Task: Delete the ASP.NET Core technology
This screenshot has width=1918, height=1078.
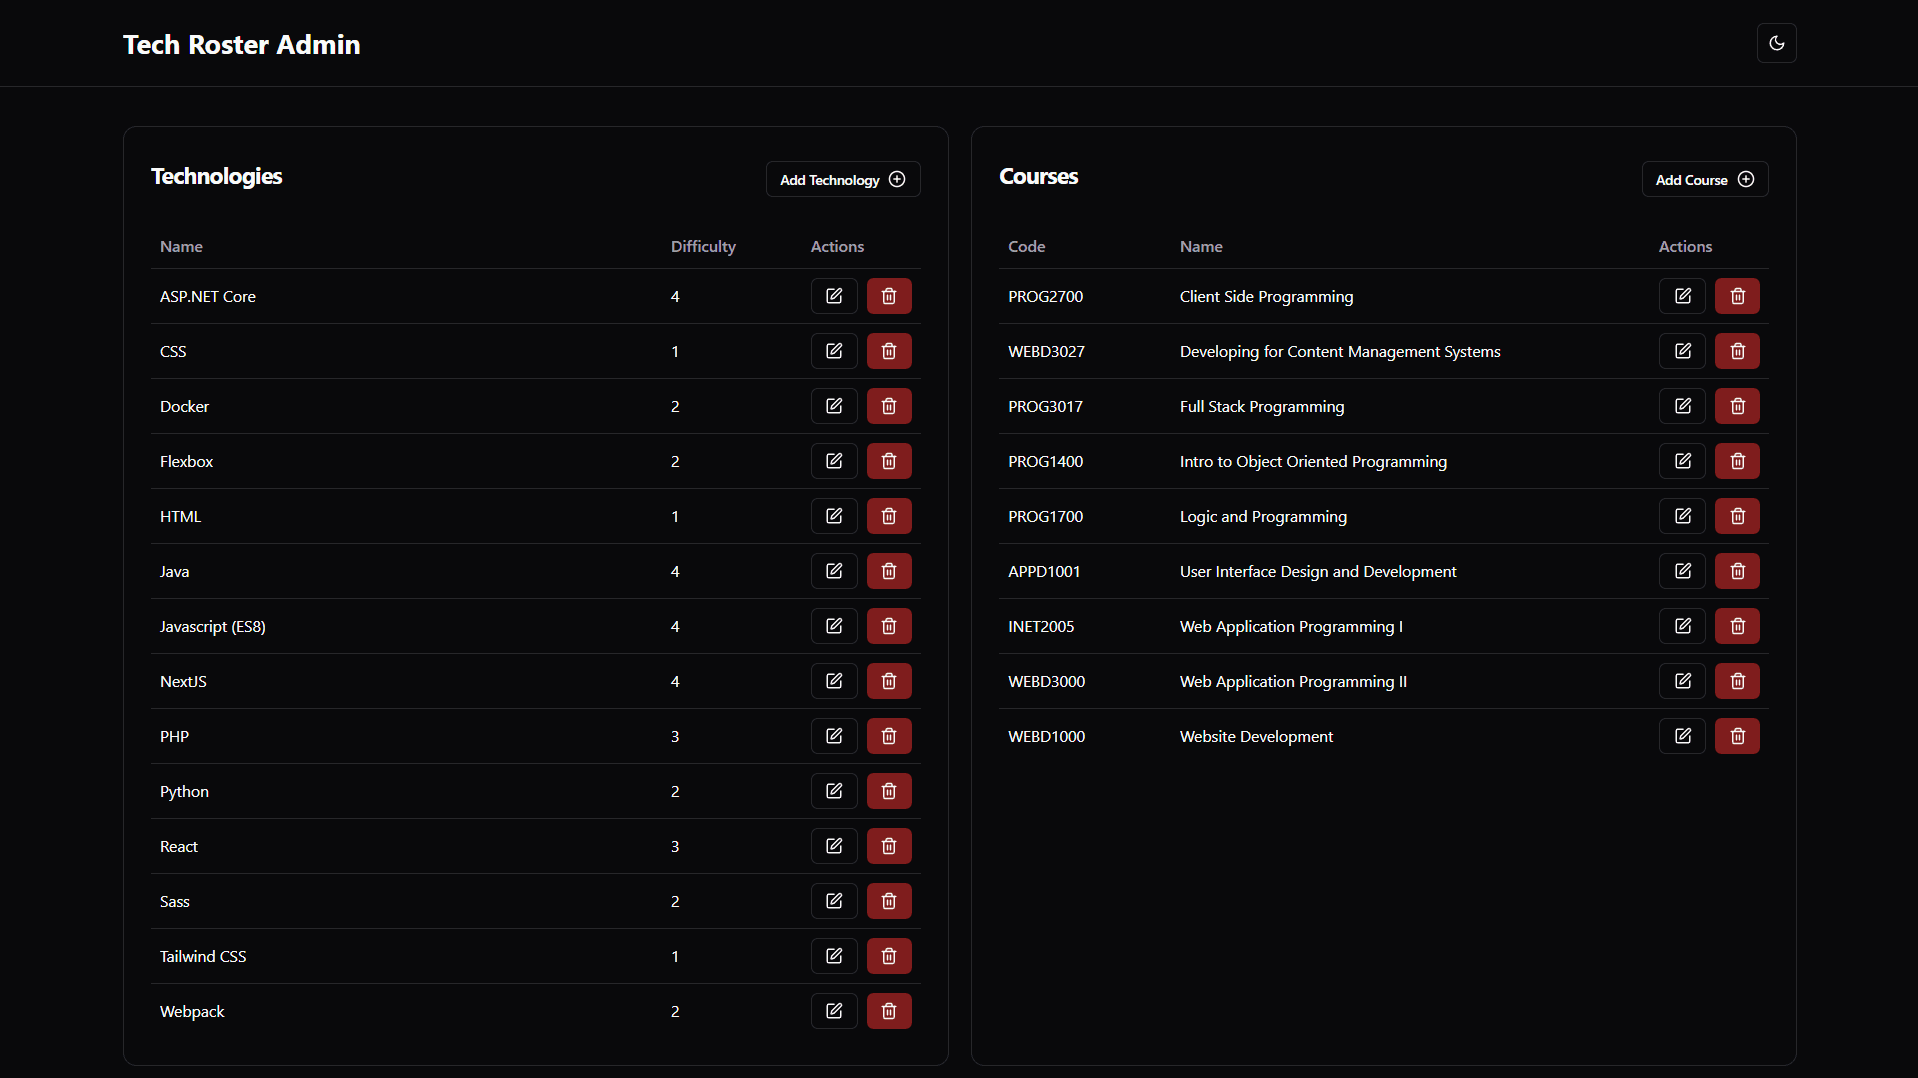Action: point(889,296)
